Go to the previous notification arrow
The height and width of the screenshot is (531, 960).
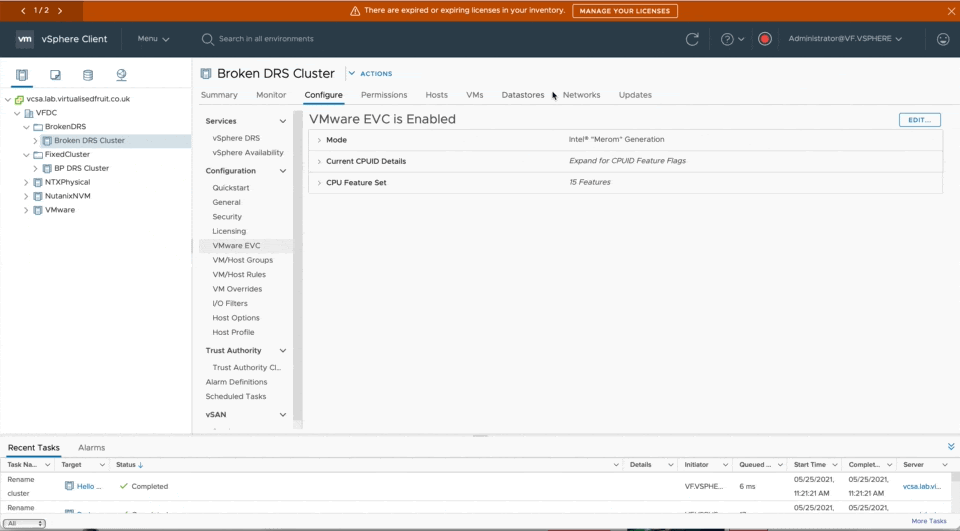[x=23, y=10]
